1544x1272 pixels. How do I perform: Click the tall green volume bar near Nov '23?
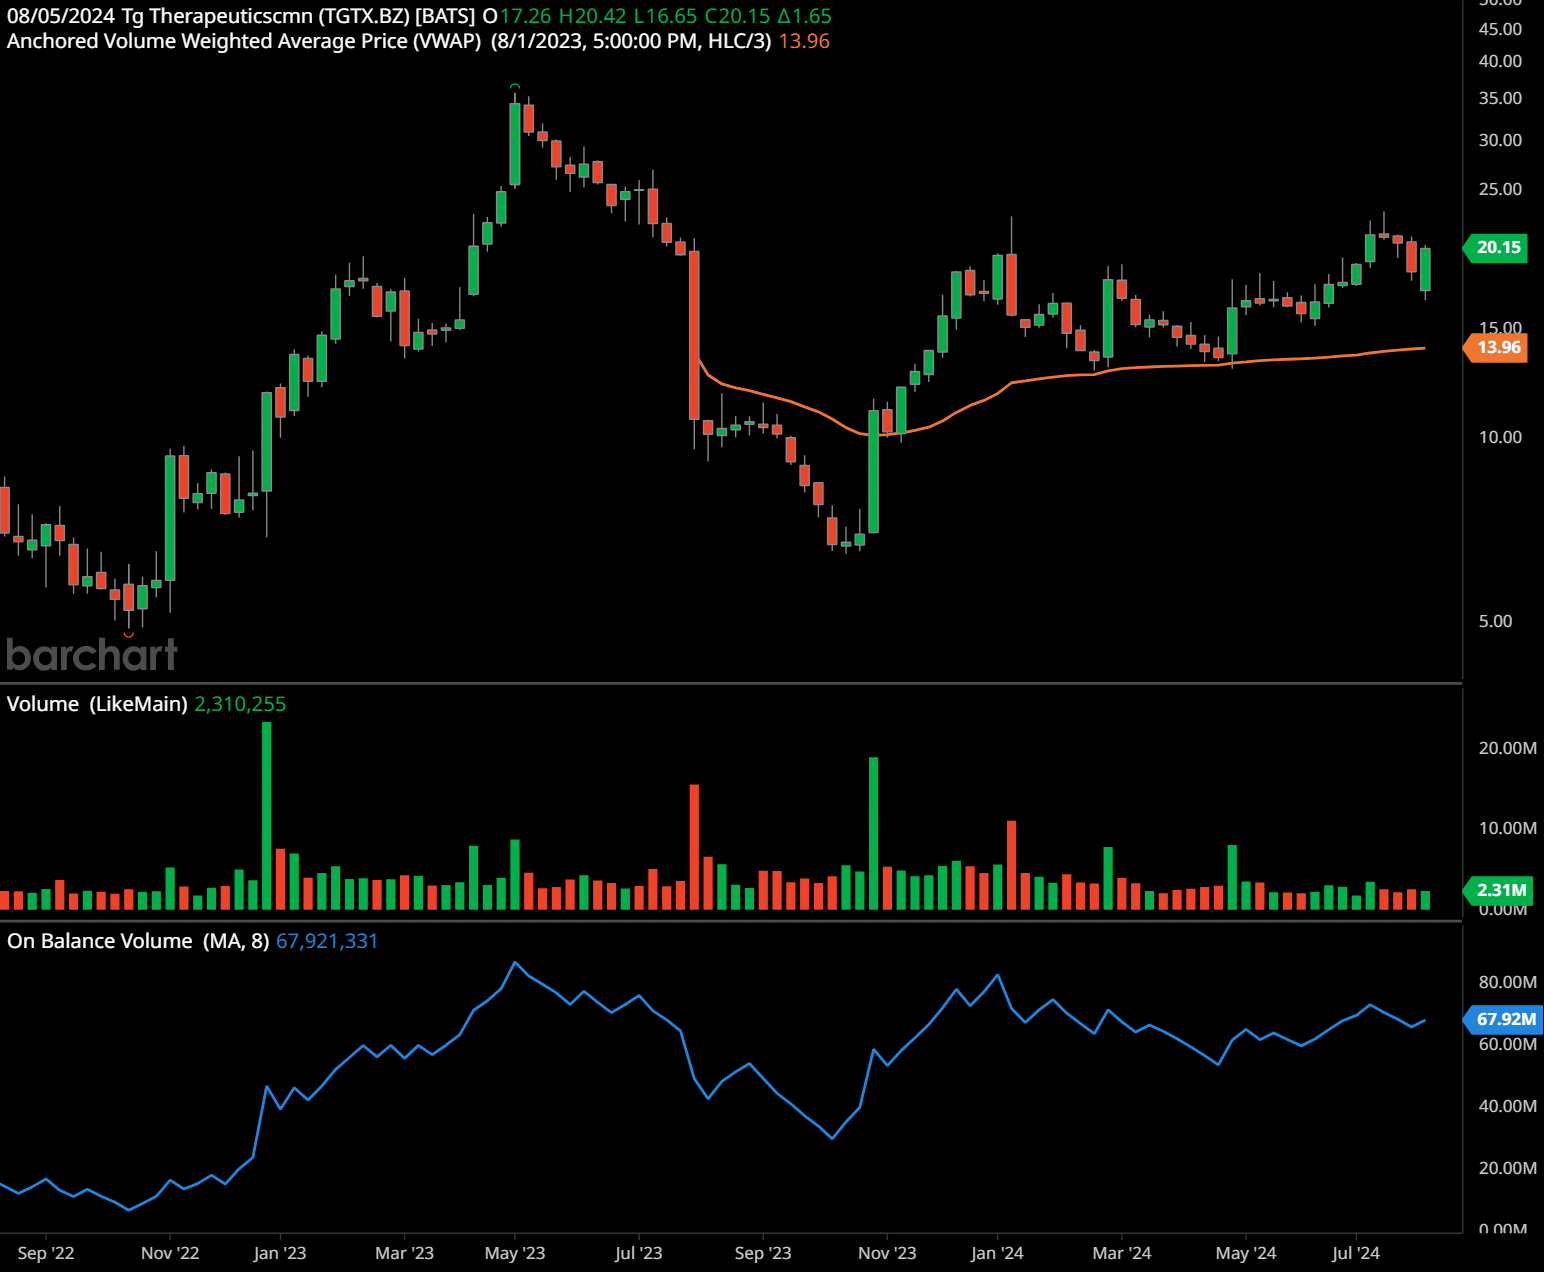[873, 833]
